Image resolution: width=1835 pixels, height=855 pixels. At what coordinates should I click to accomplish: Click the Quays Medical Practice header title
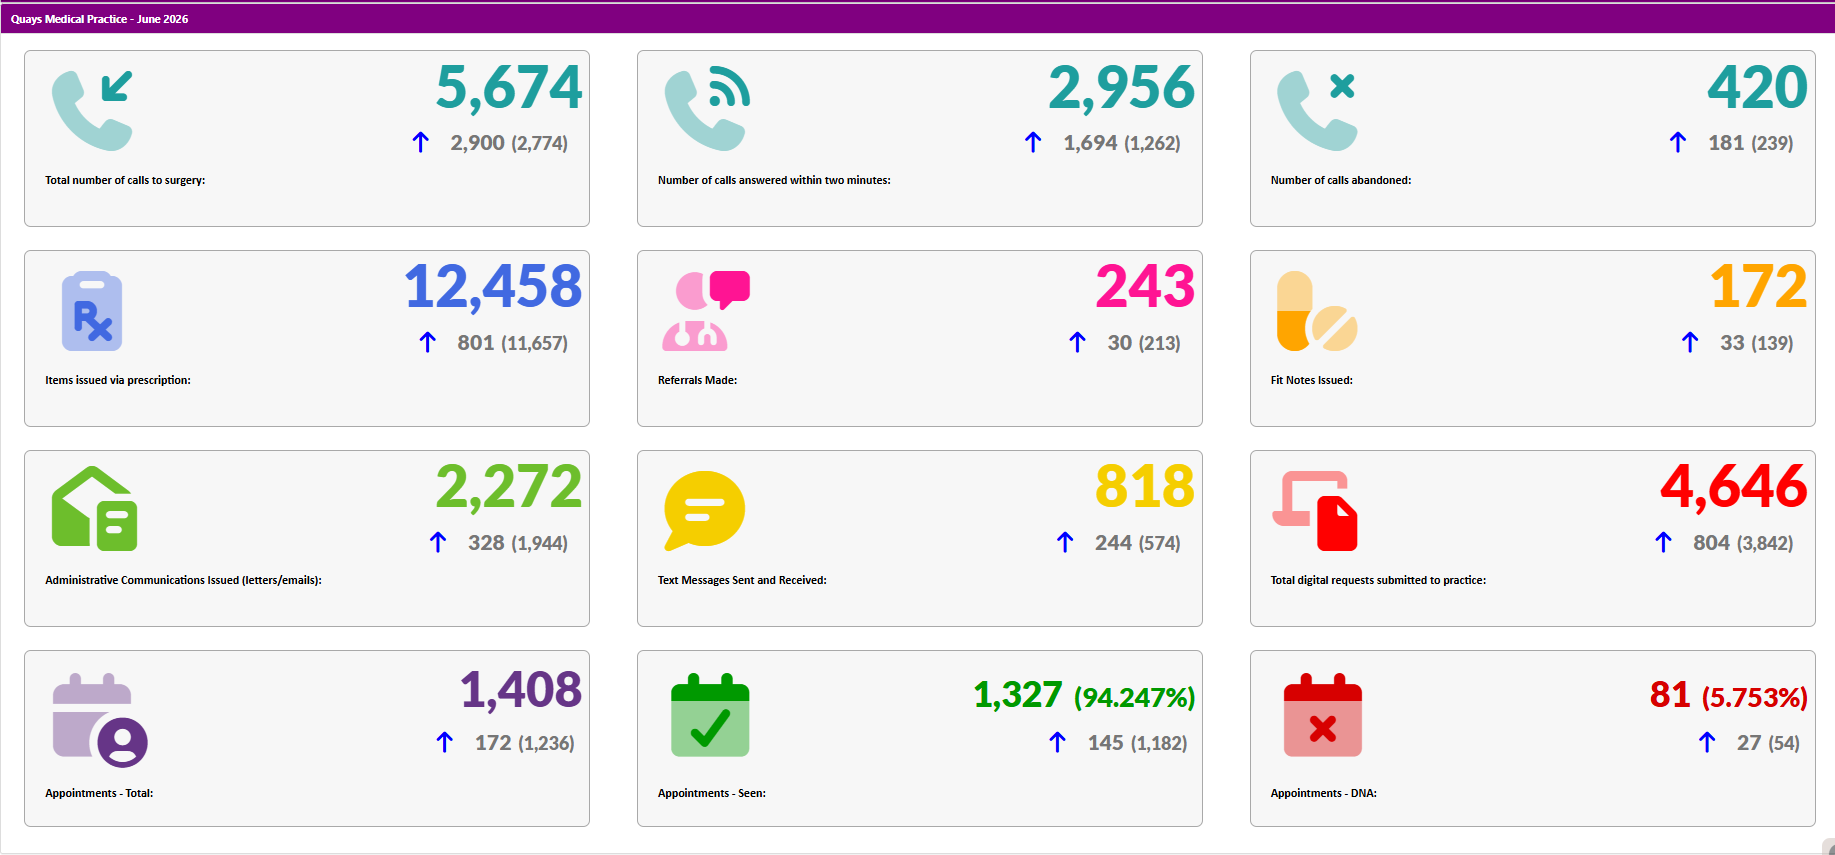point(99,19)
